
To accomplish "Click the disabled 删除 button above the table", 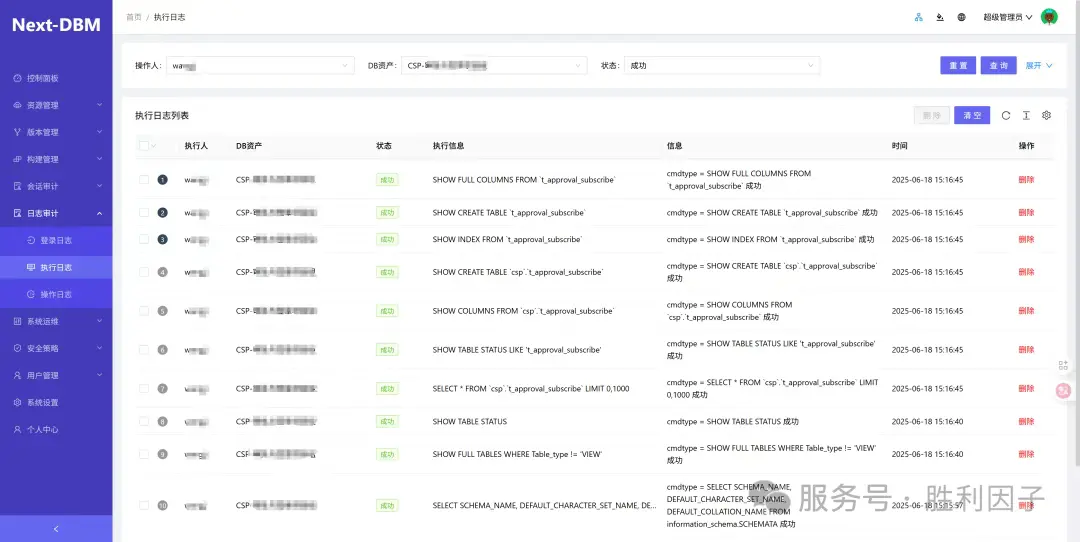I will 932,116.
